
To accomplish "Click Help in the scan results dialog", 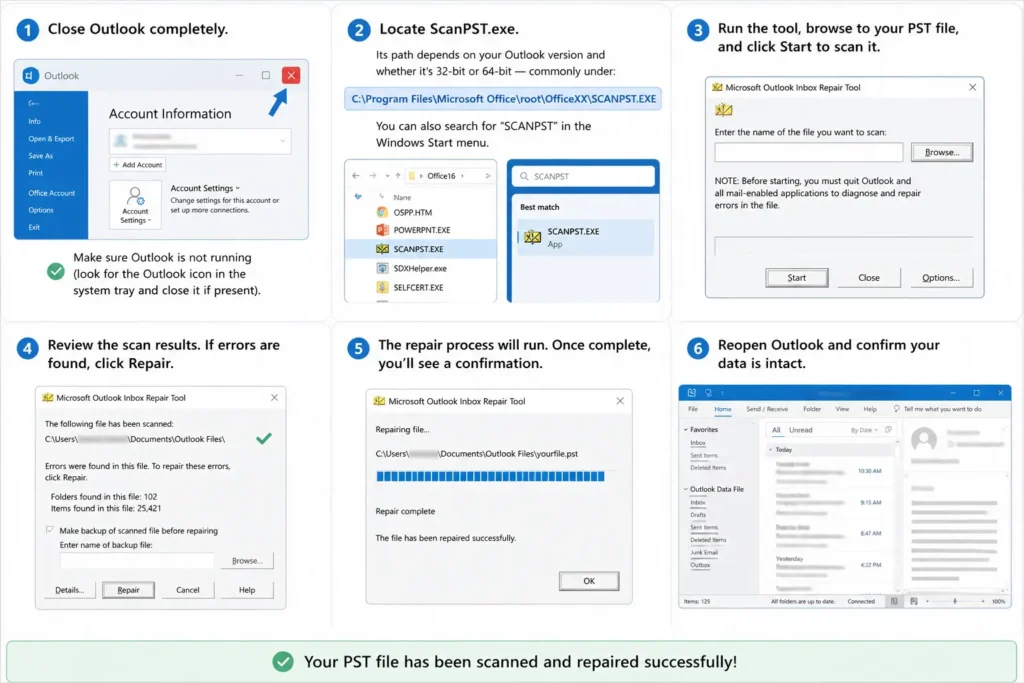I will 247,590.
